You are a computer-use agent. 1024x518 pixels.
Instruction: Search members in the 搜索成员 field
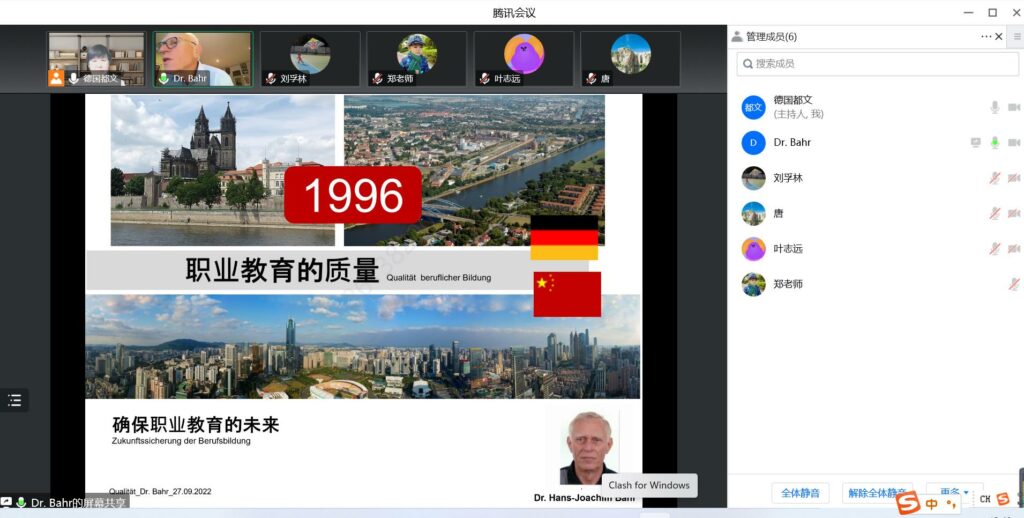[x=878, y=64]
